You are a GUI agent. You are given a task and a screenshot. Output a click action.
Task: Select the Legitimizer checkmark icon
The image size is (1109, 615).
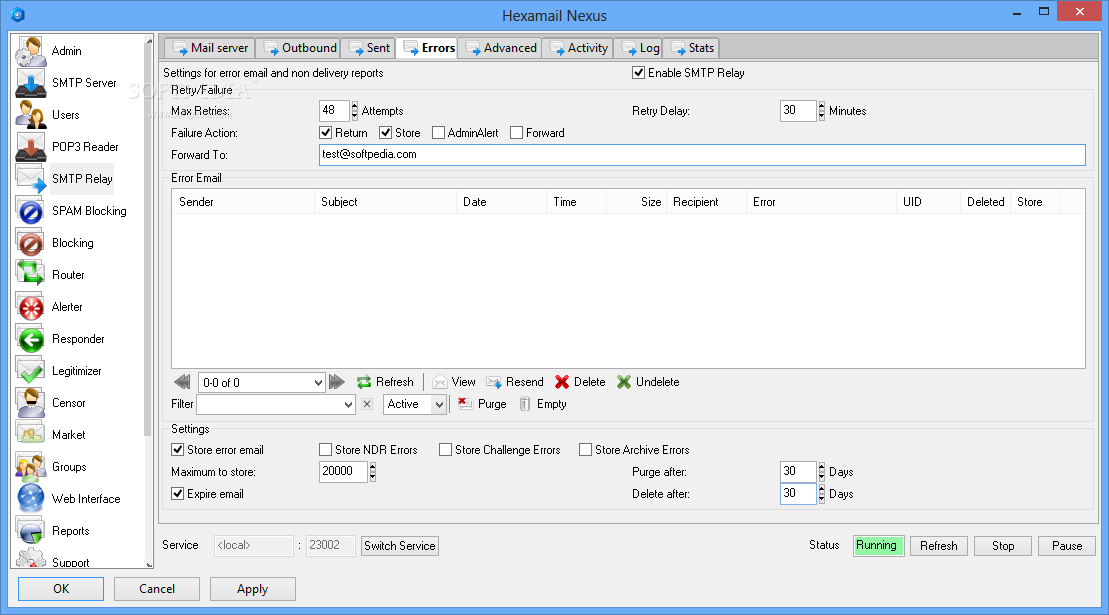[x=31, y=370]
